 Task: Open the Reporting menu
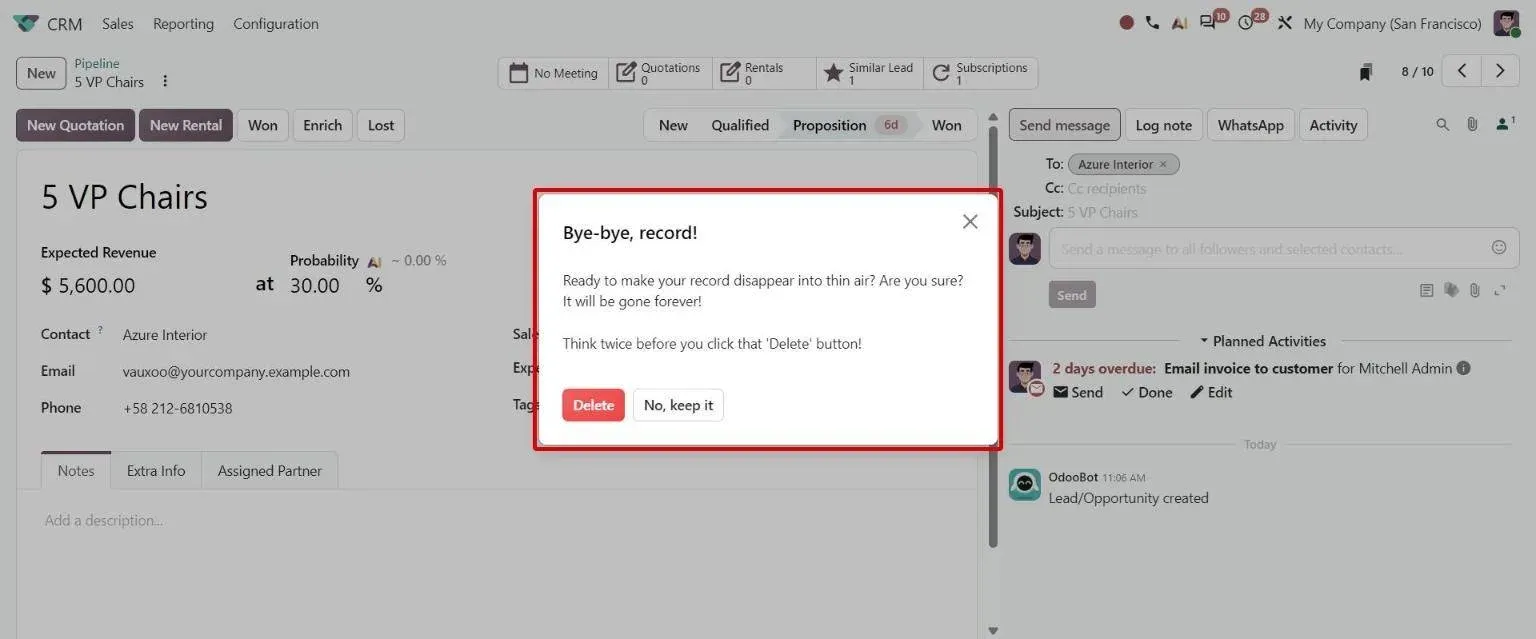[x=183, y=23]
